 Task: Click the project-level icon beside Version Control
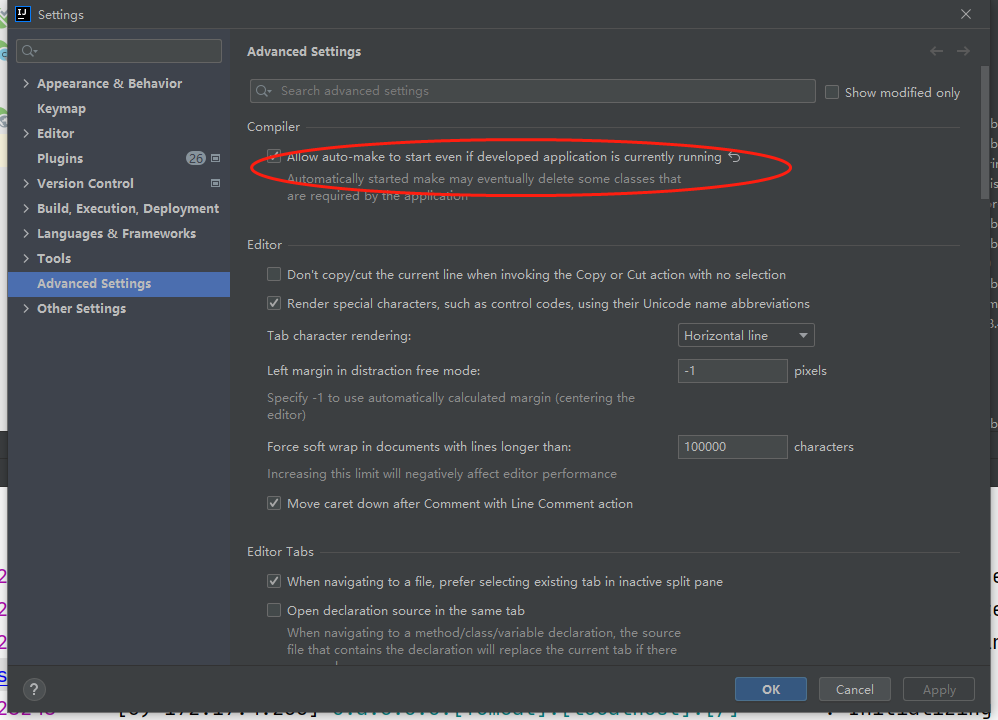pyautogui.click(x=216, y=184)
